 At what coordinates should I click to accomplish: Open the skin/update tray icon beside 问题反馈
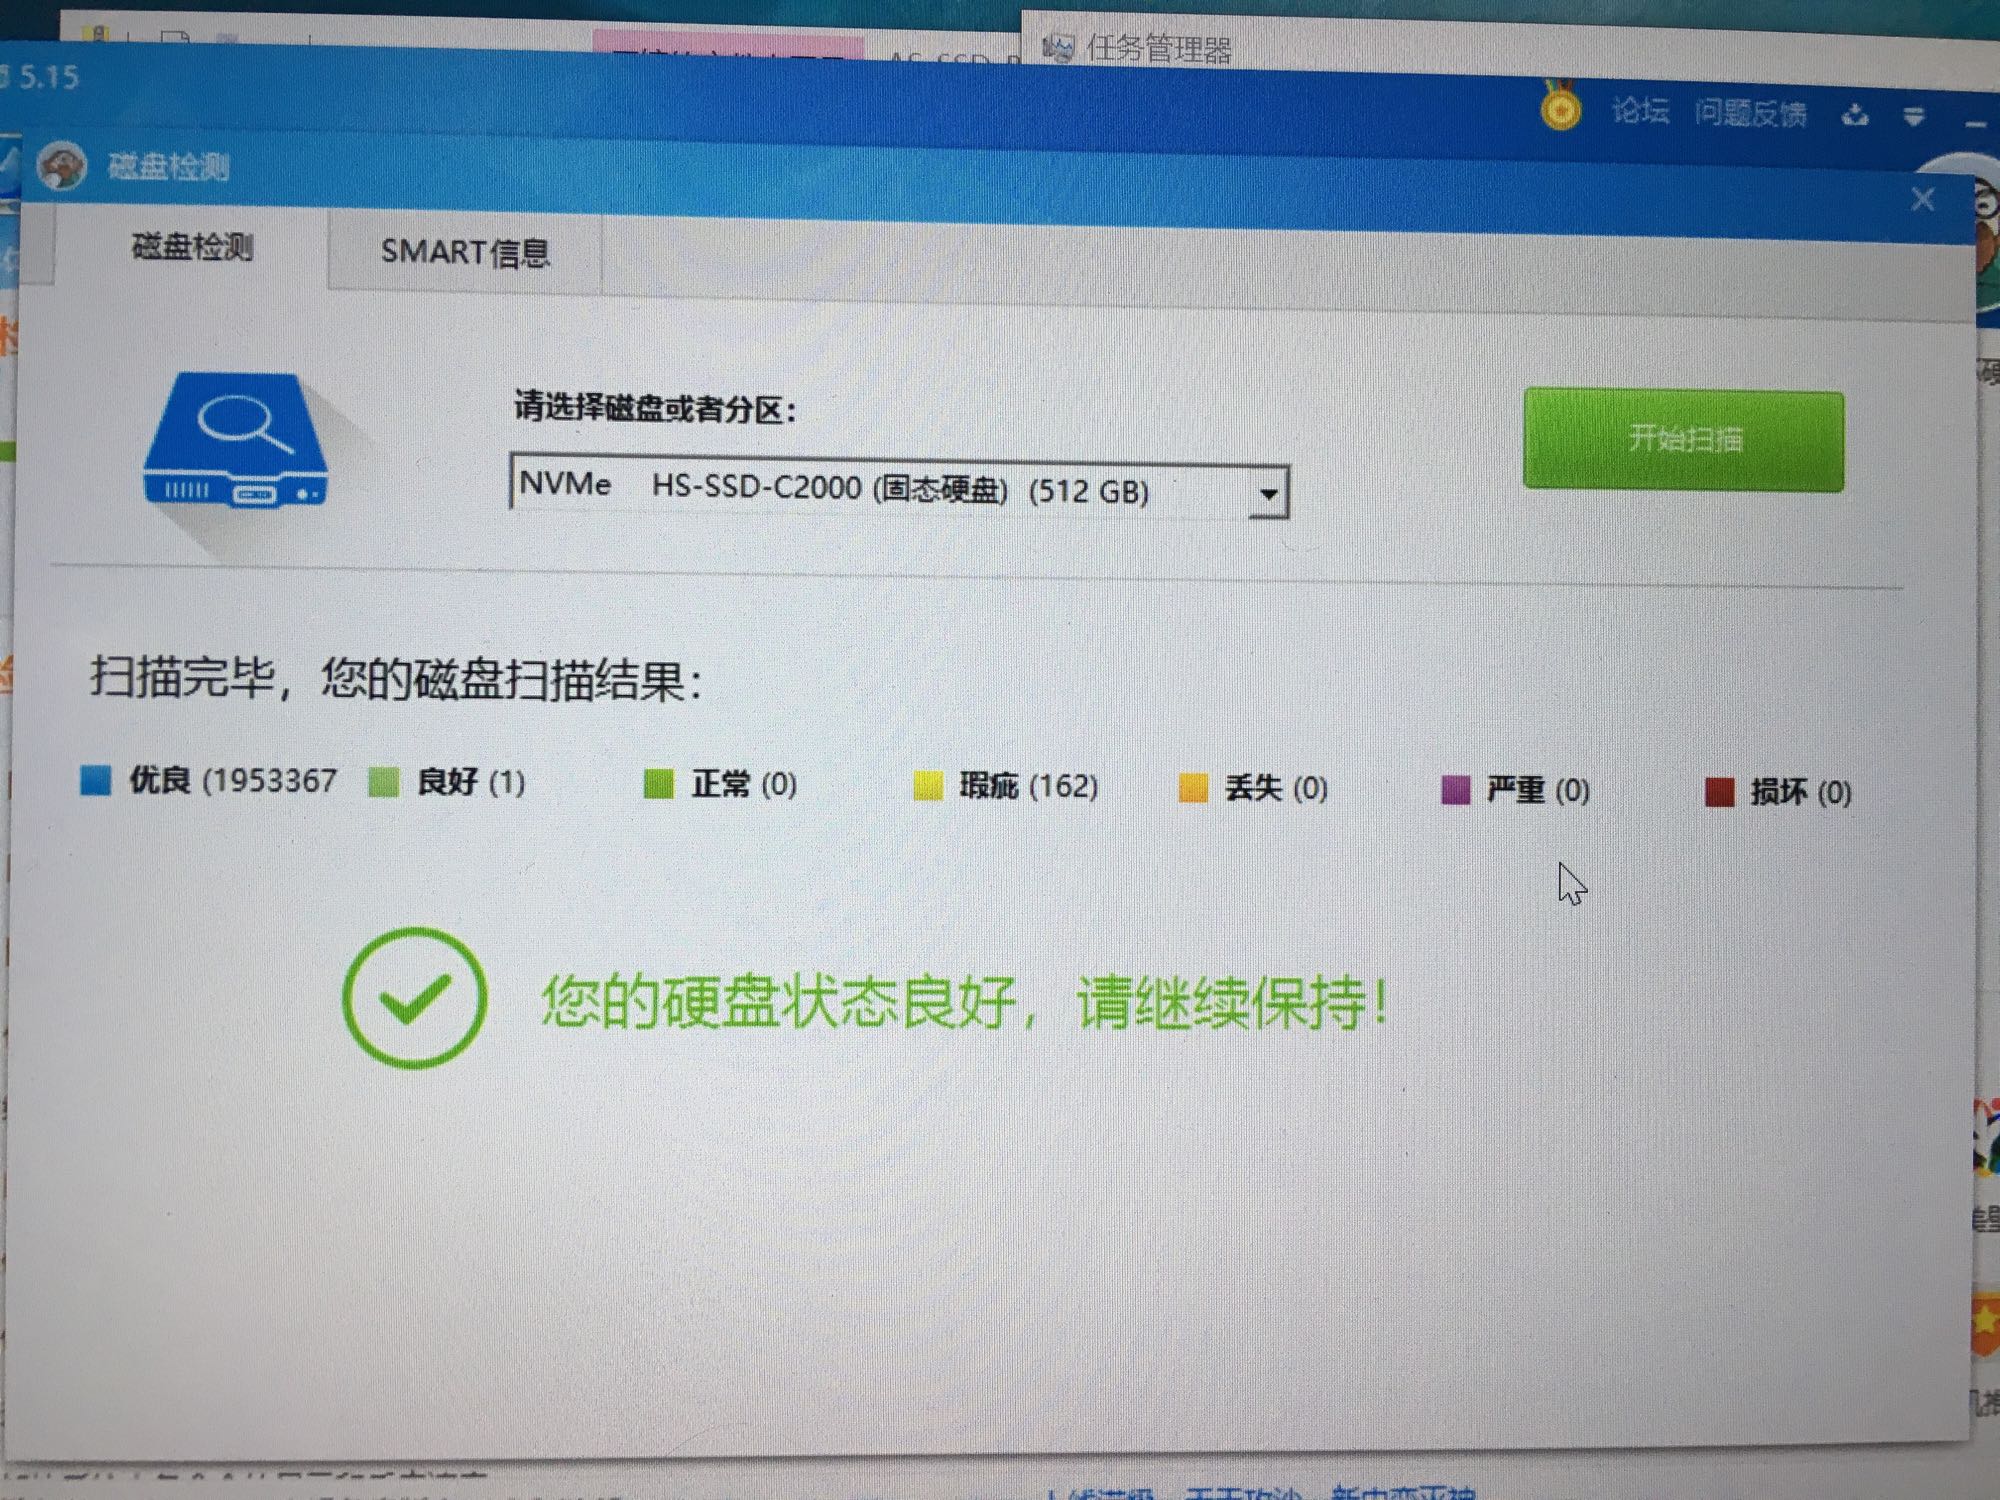[1855, 115]
